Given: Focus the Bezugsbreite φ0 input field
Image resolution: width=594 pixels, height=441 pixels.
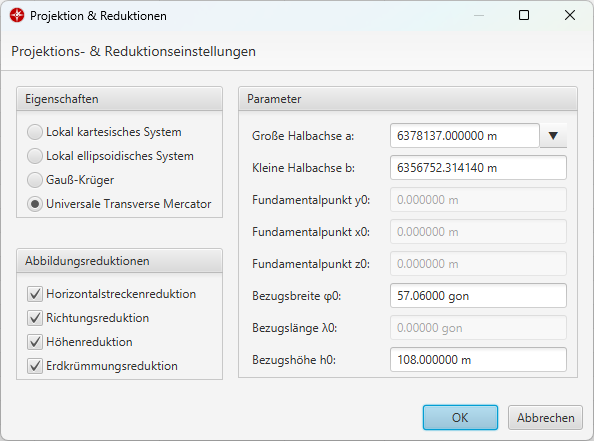Looking at the screenshot, I should point(478,296).
